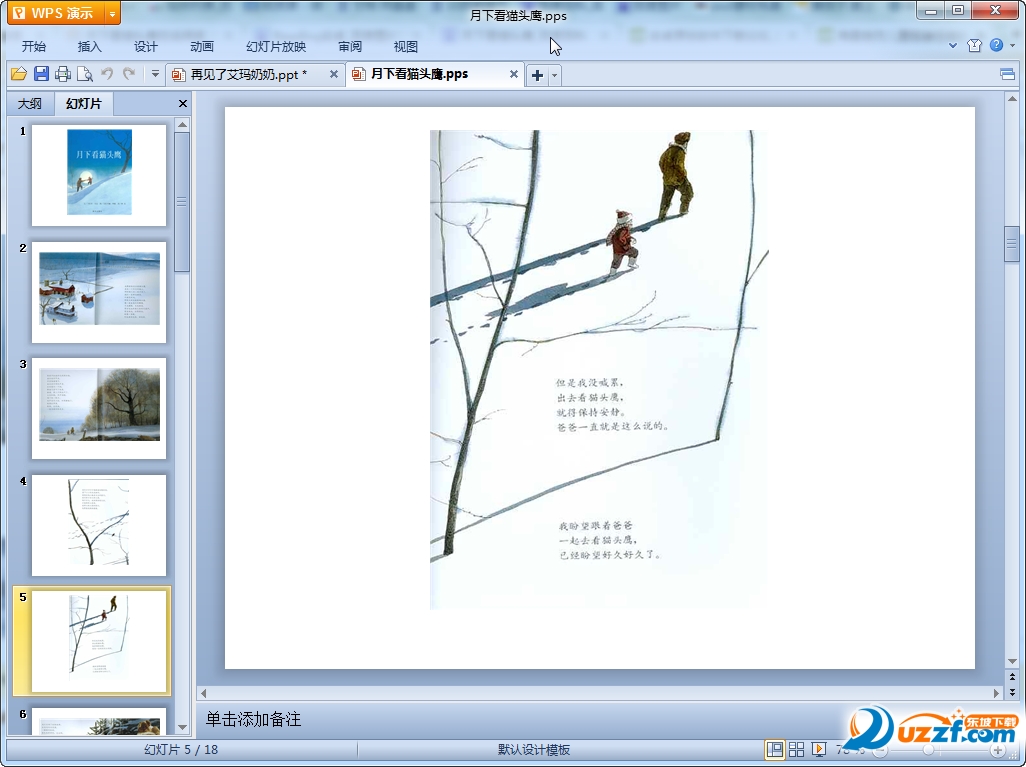The image size is (1026, 767).
Task: Select slide 6 thumbnail
Action: point(99,721)
